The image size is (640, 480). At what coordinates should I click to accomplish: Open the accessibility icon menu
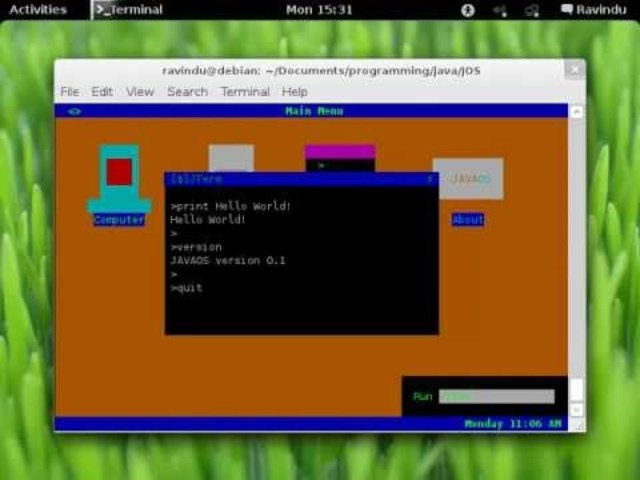(468, 10)
